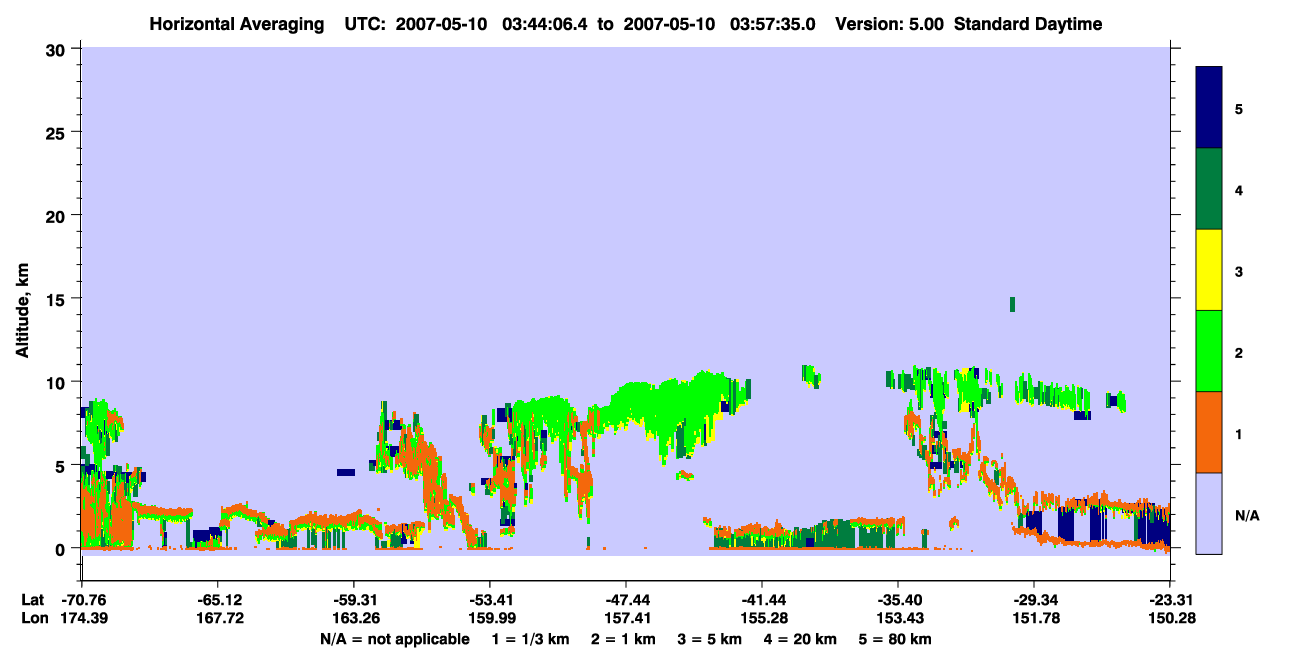Click latitude value -29.34
This screenshot has width=1300, height=667.
[x=1033, y=600]
